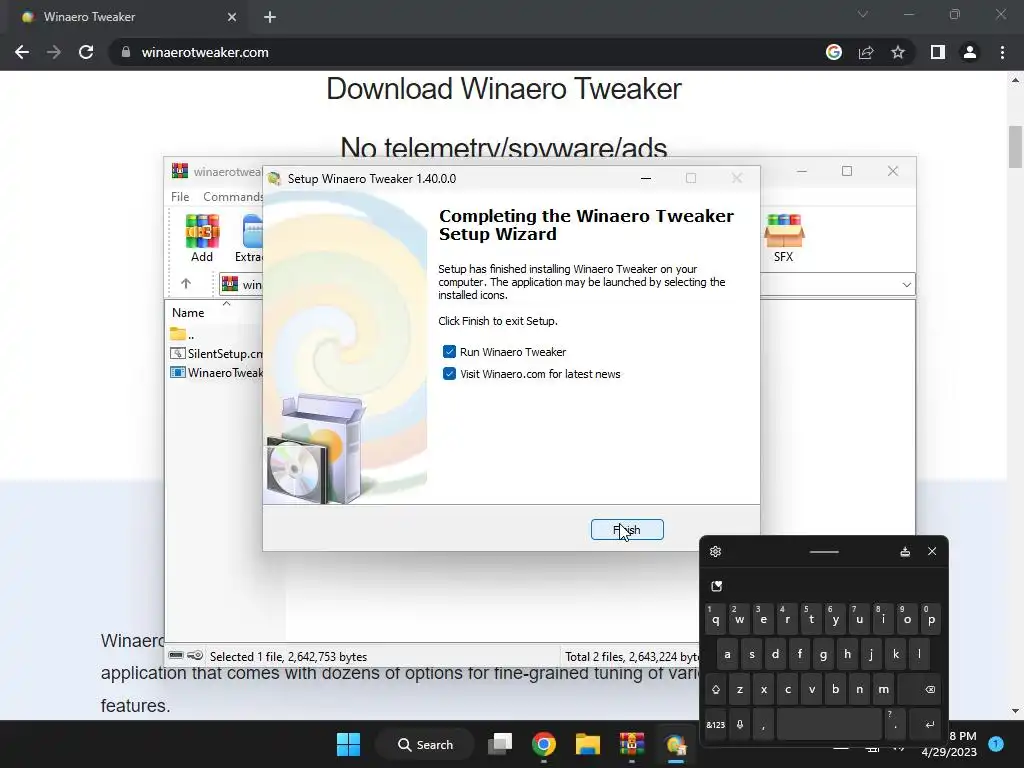Select the SilentSetup.cmd file row
The height and width of the screenshot is (768, 1024).
[216, 353]
